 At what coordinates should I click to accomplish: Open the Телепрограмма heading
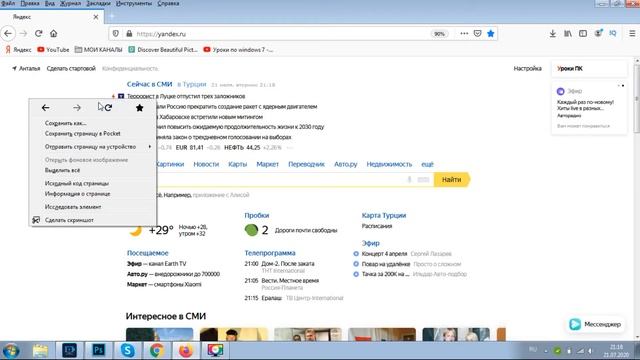pos(270,253)
